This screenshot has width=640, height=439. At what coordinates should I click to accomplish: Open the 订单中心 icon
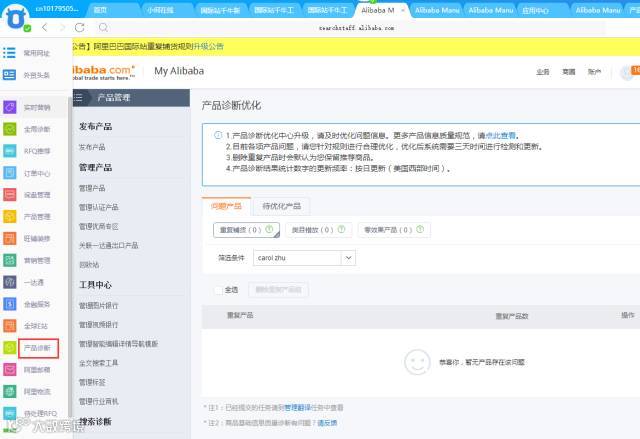(10, 173)
